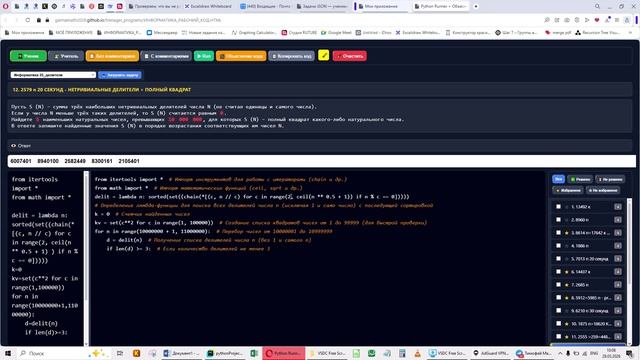Filter tasks by 'Решено'
Viewport: 640px width, 360px height.
pyautogui.click(x=580, y=179)
